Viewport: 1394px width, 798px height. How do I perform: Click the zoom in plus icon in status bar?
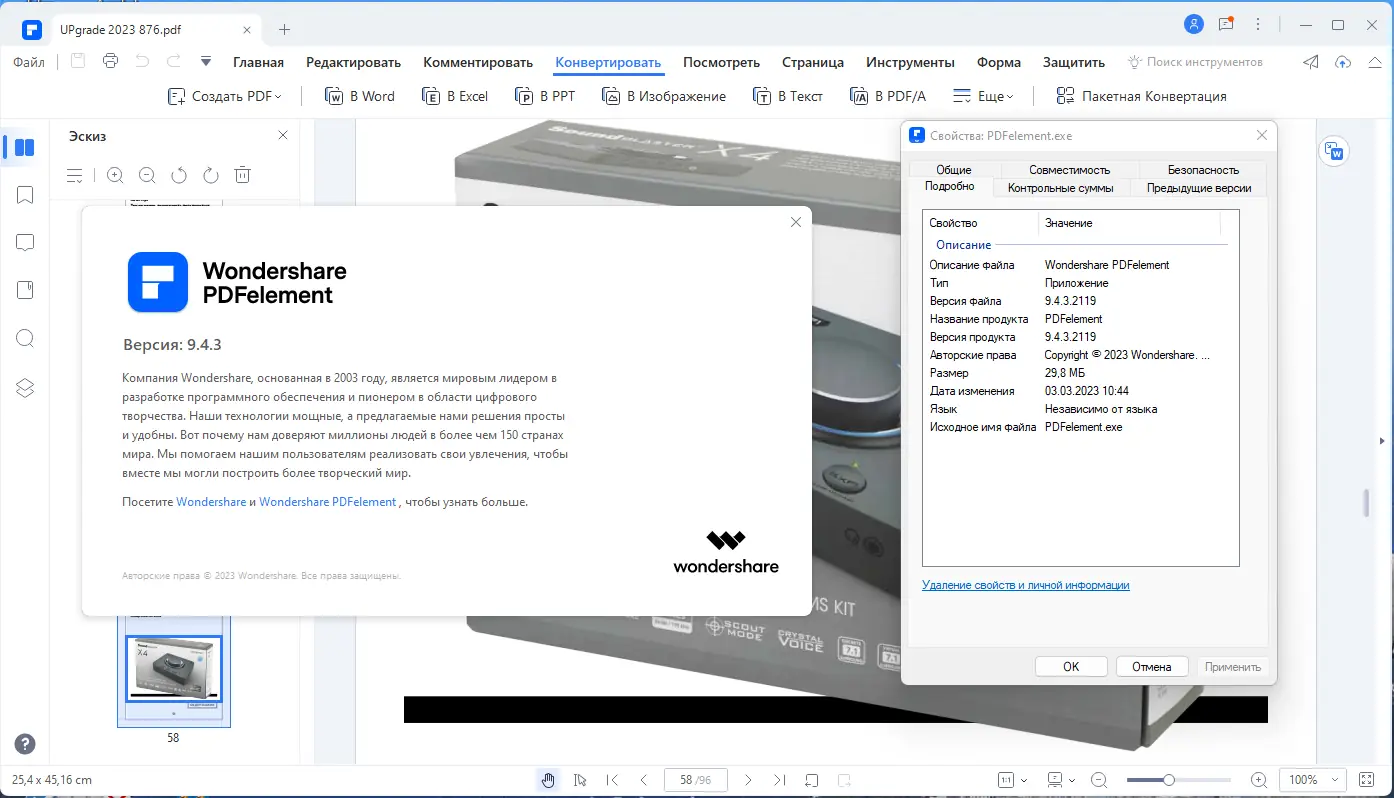[x=1259, y=780]
